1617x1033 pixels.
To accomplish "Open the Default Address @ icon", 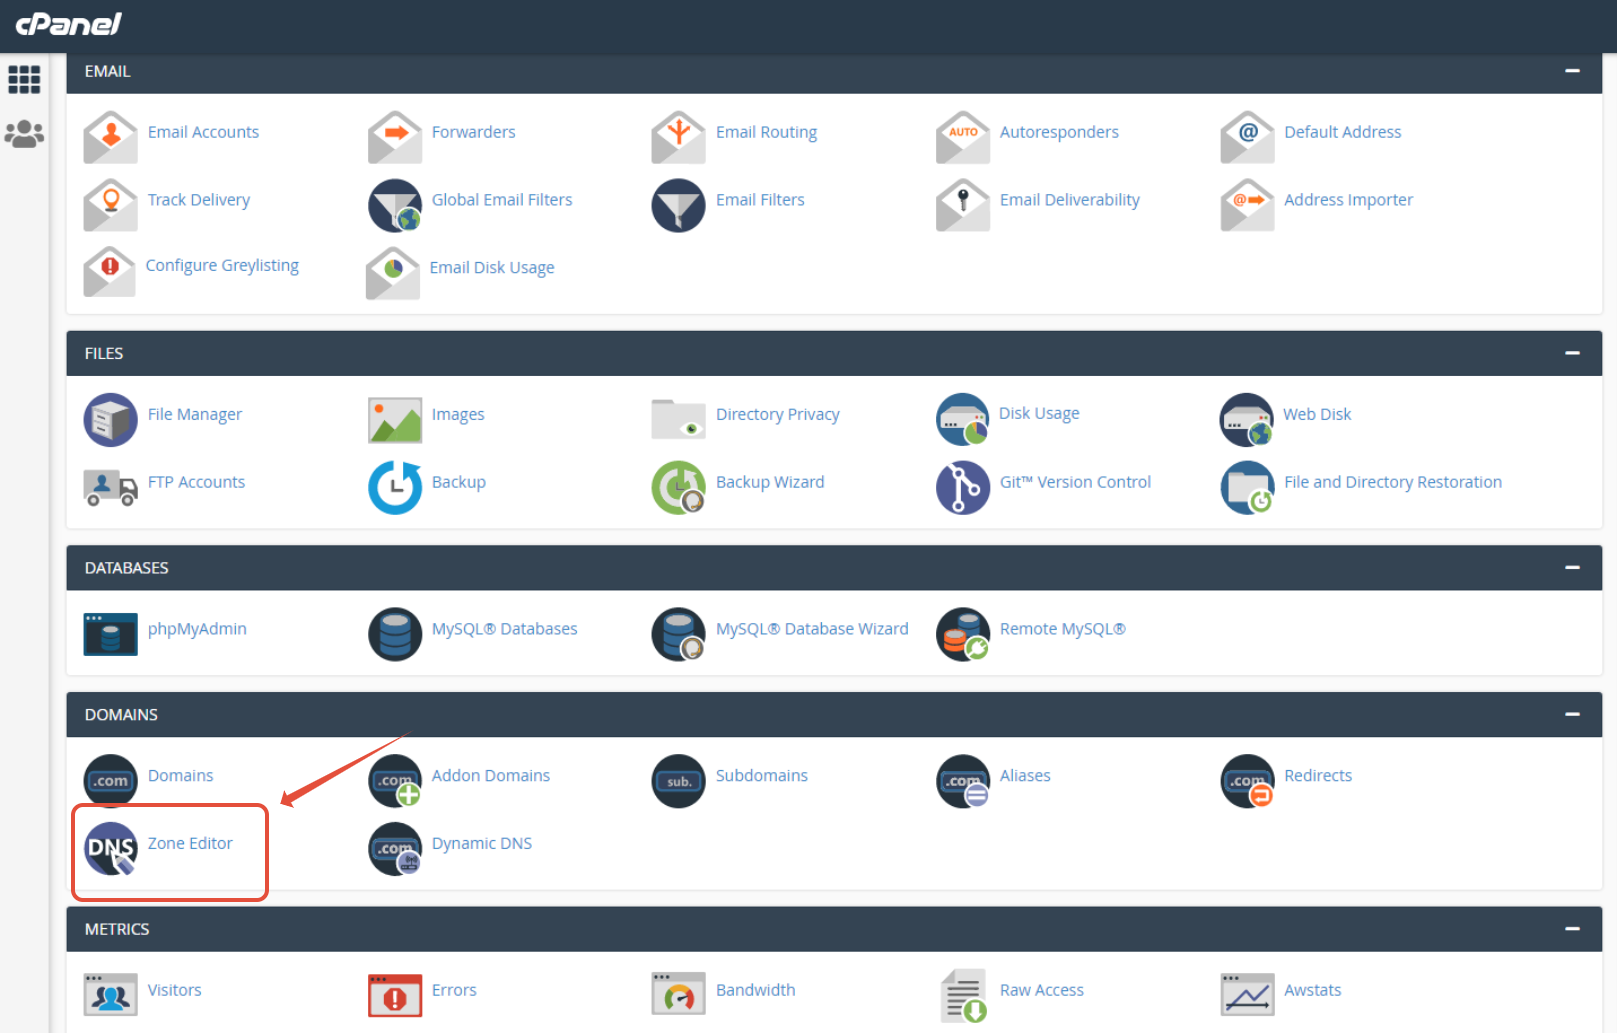I will [x=1247, y=136].
